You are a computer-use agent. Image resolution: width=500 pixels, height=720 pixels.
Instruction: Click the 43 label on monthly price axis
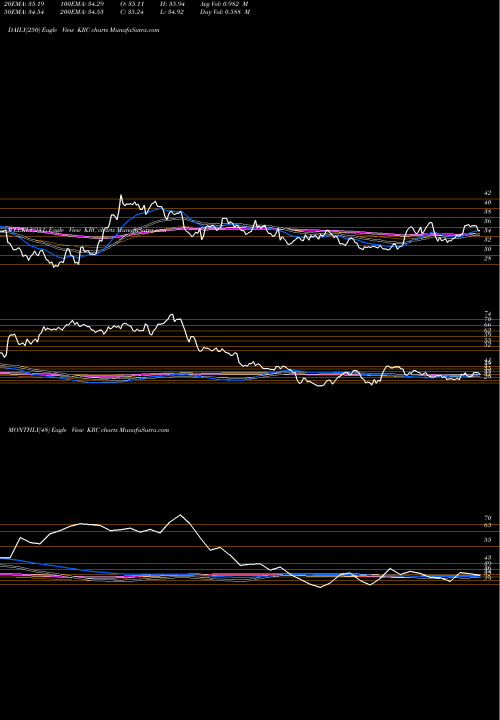488,557
